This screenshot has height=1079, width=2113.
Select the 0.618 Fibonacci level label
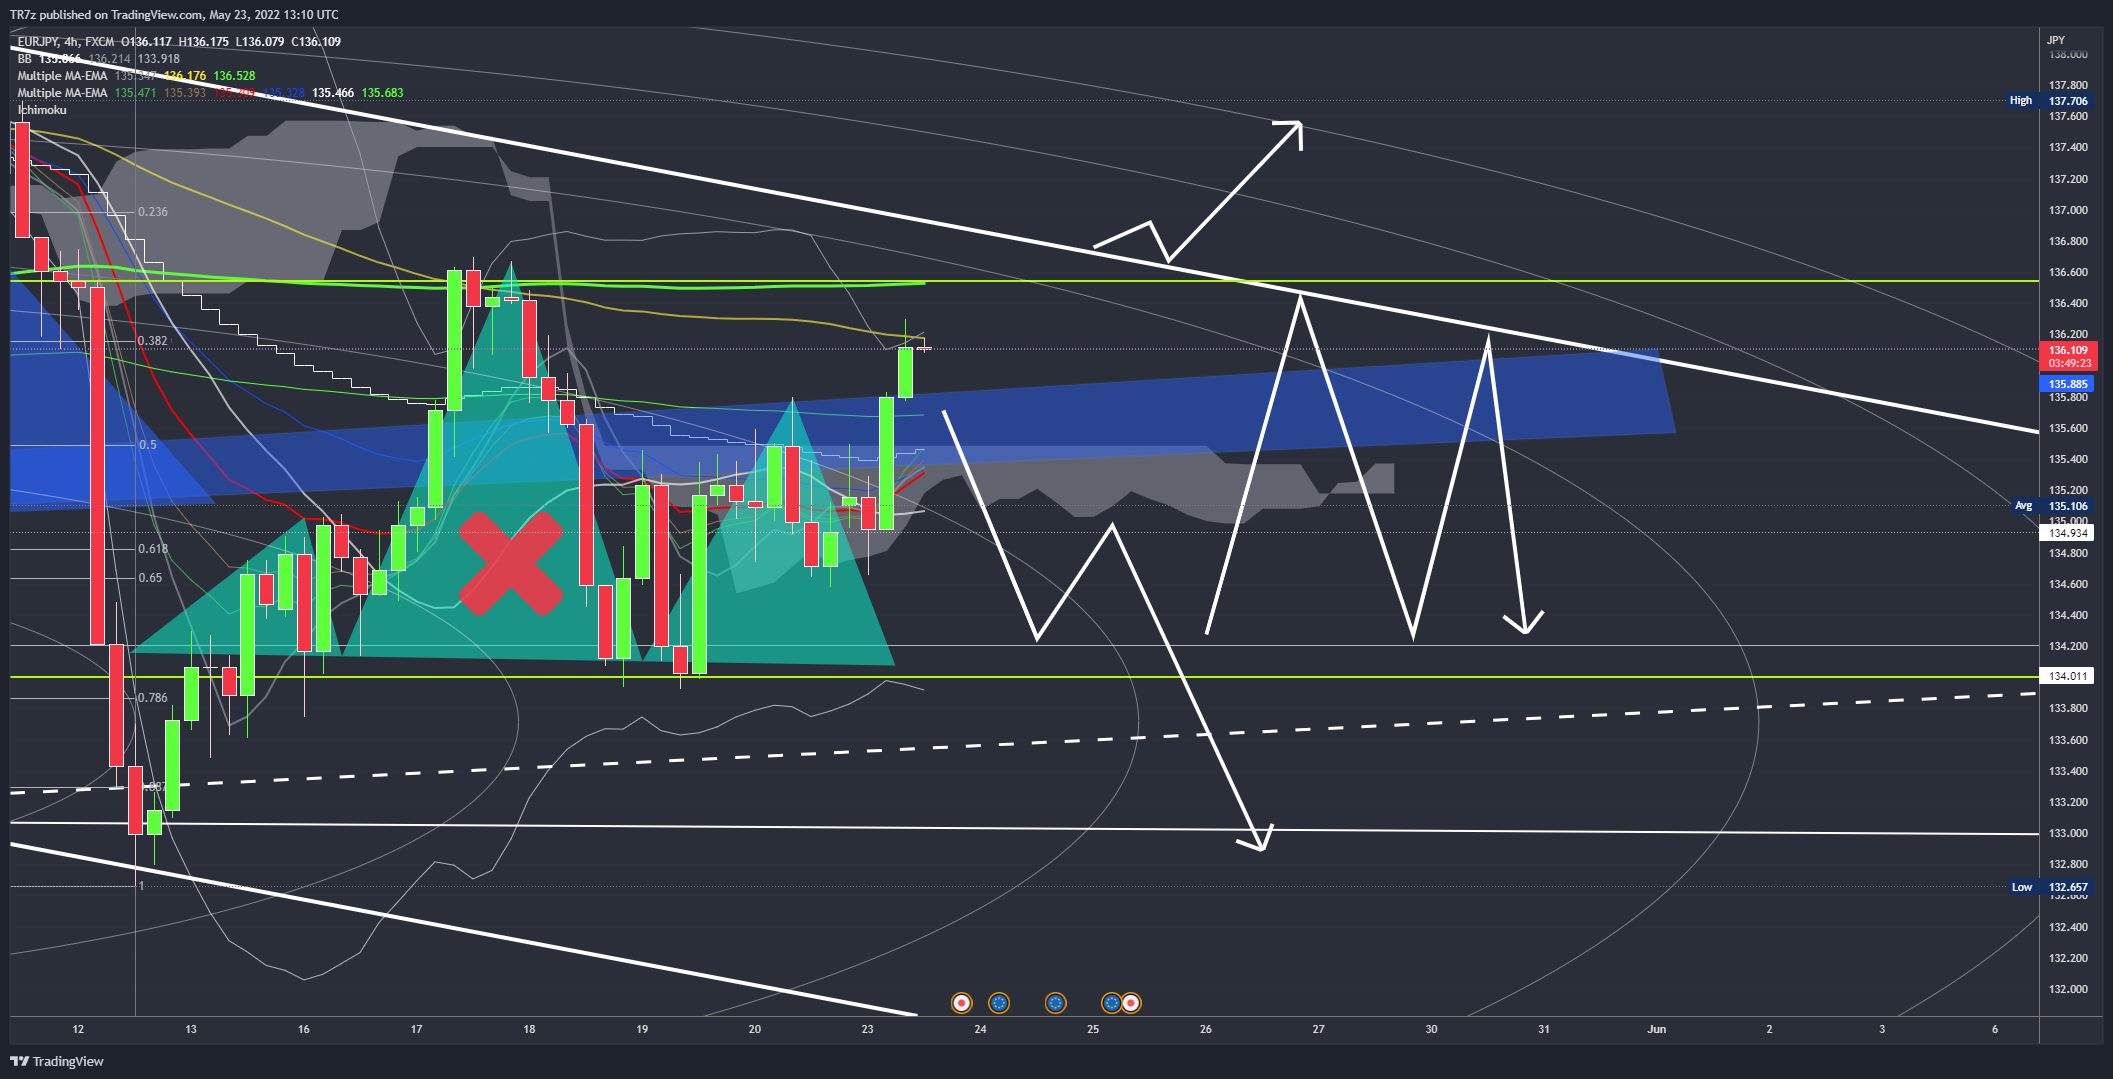click(x=153, y=549)
